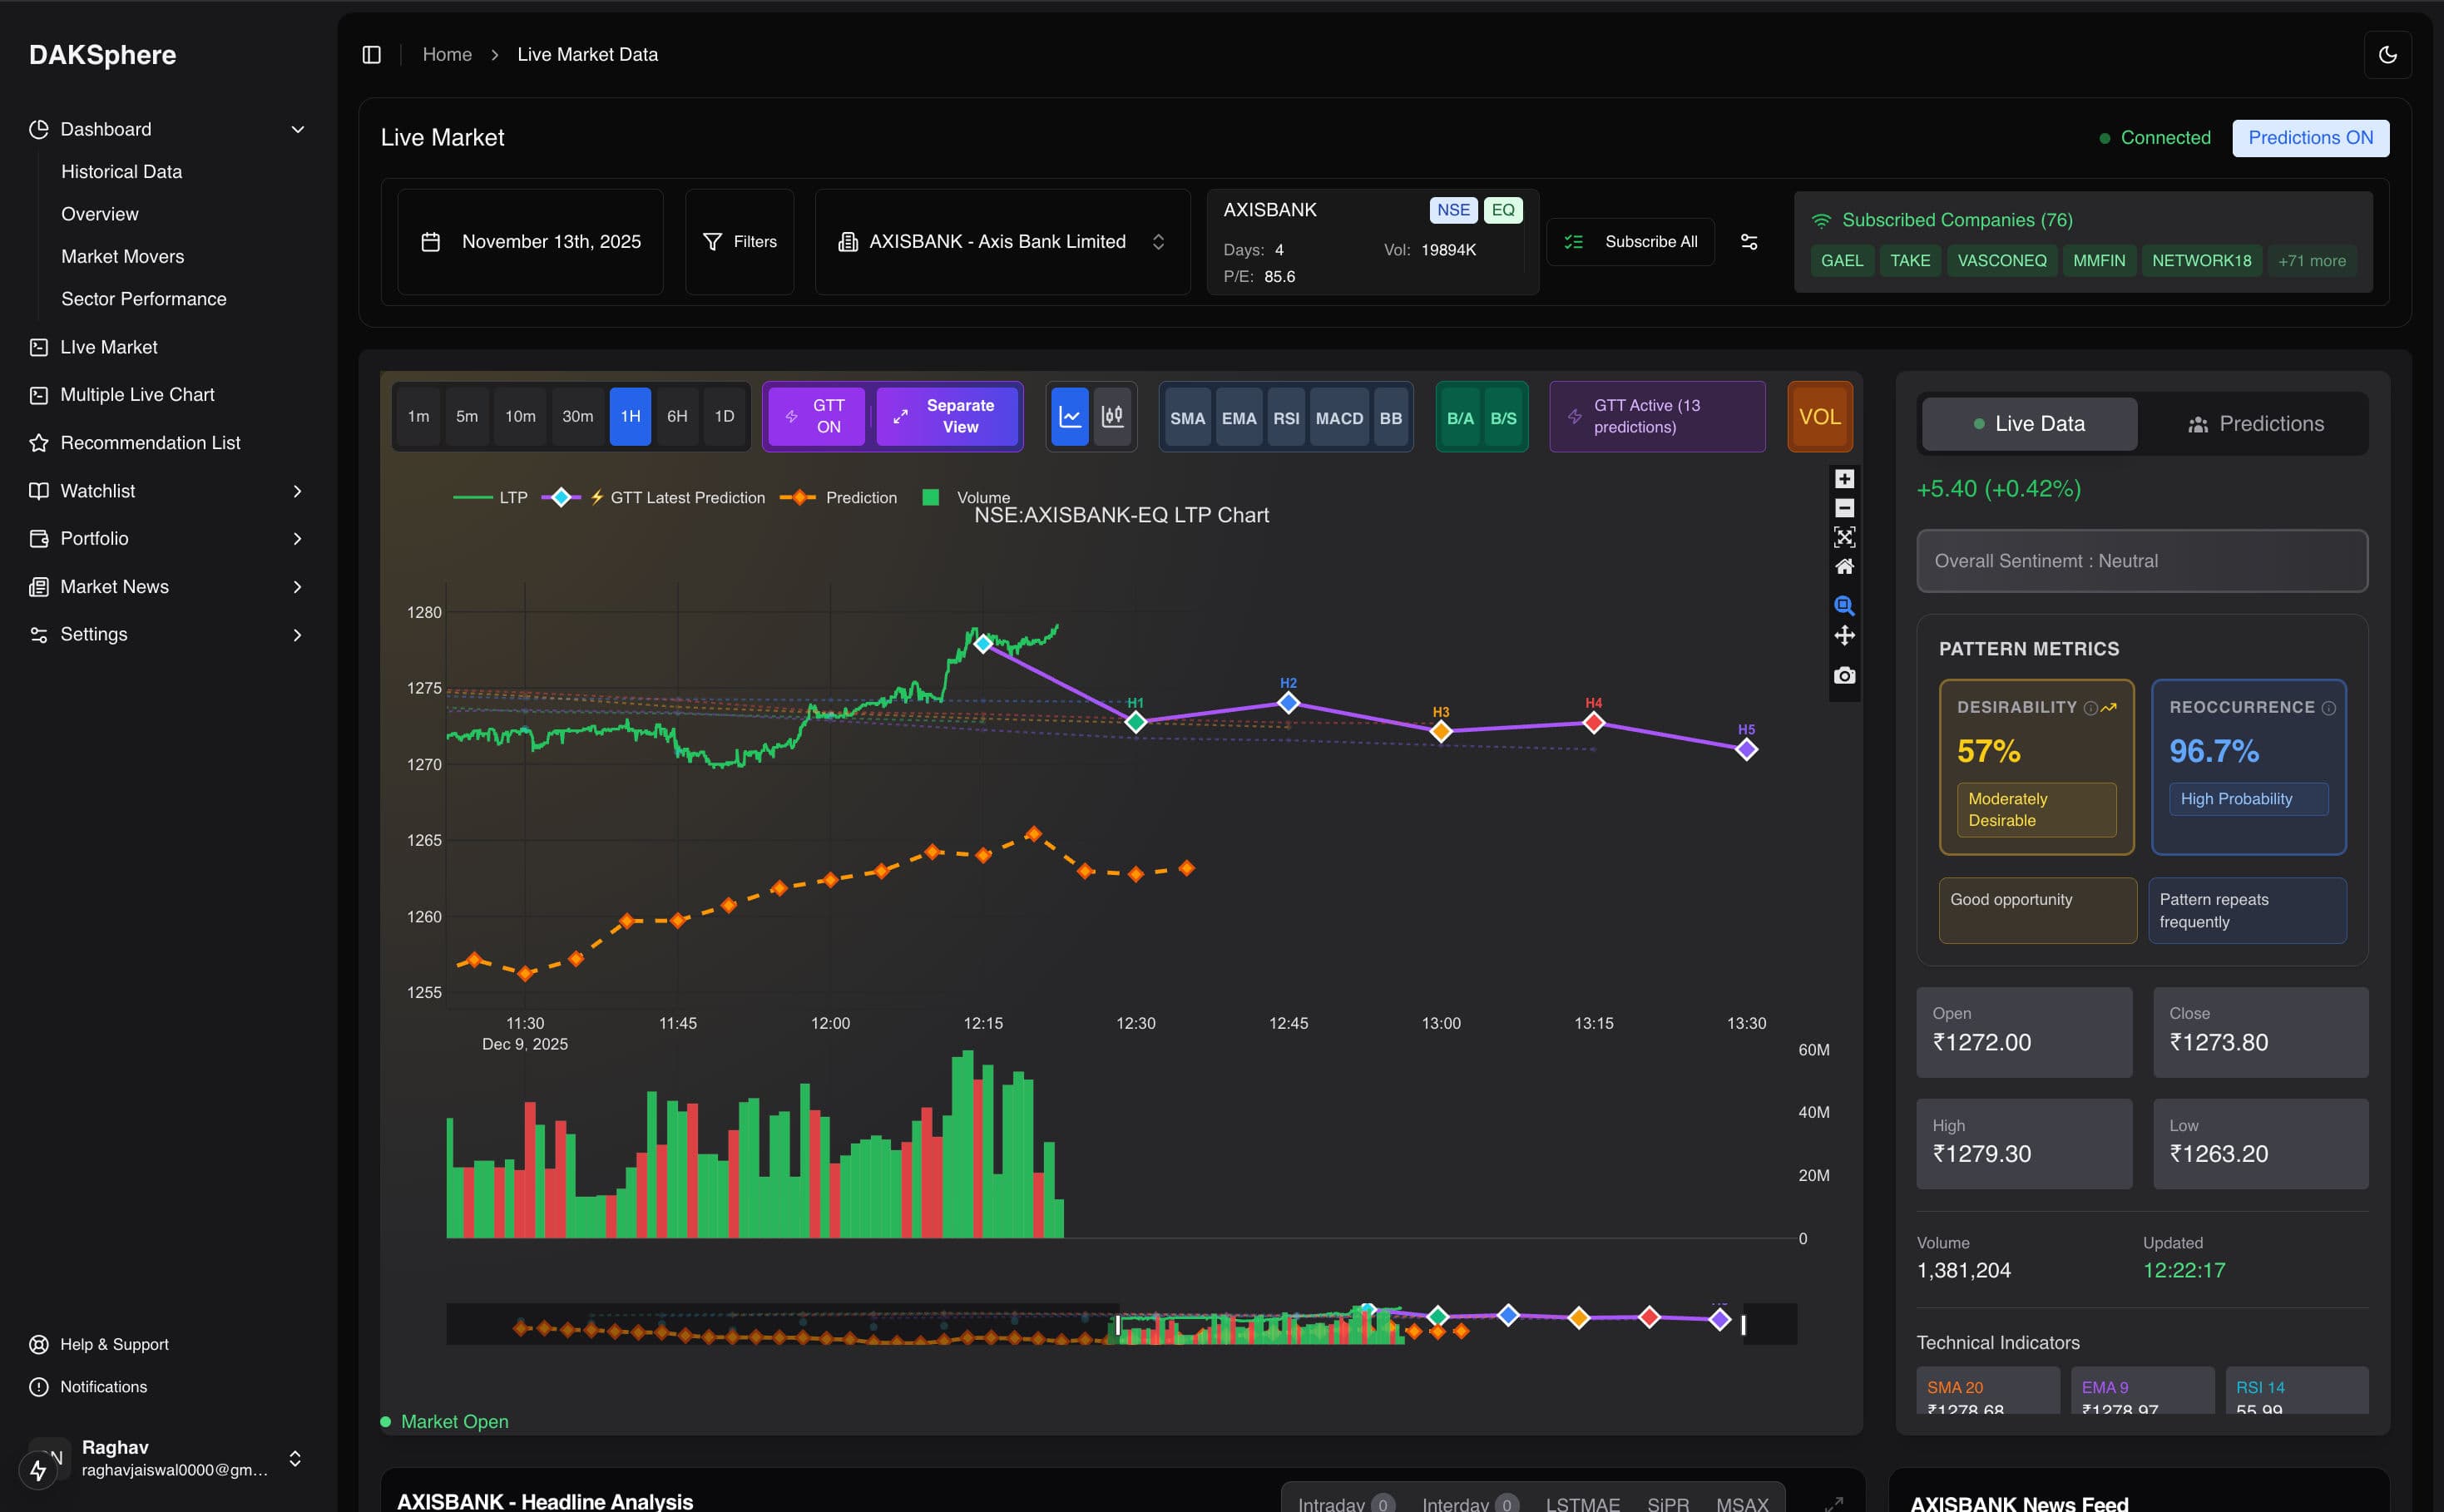Expand the Watchlist sidebar menu
The image size is (2444, 1512).
pyautogui.click(x=297, y=490)
